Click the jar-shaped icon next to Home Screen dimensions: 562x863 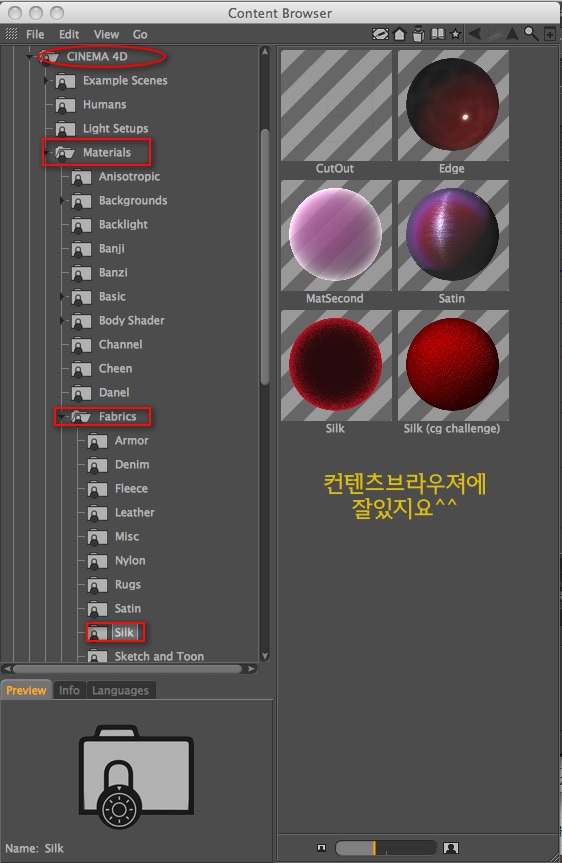pyautogui.click(x=418, y=34)
